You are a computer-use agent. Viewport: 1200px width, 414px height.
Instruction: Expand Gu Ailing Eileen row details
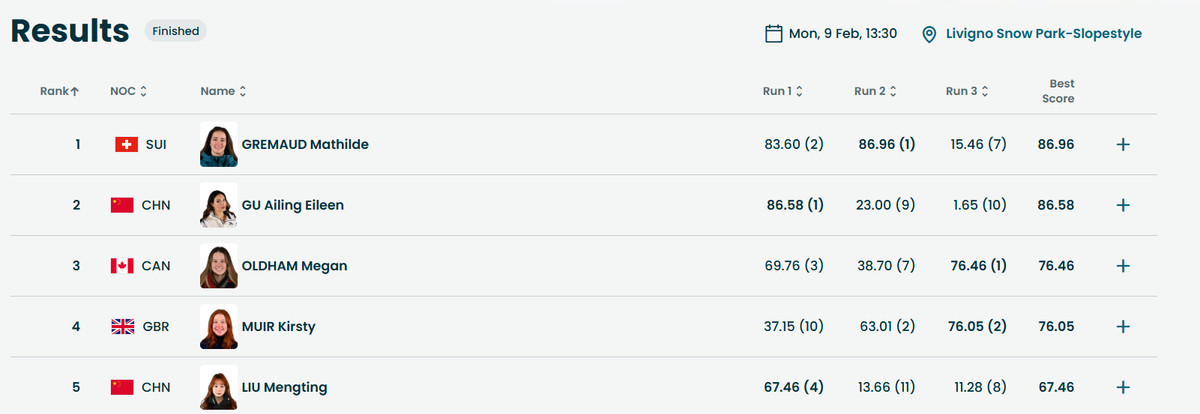pos(1122,205)
